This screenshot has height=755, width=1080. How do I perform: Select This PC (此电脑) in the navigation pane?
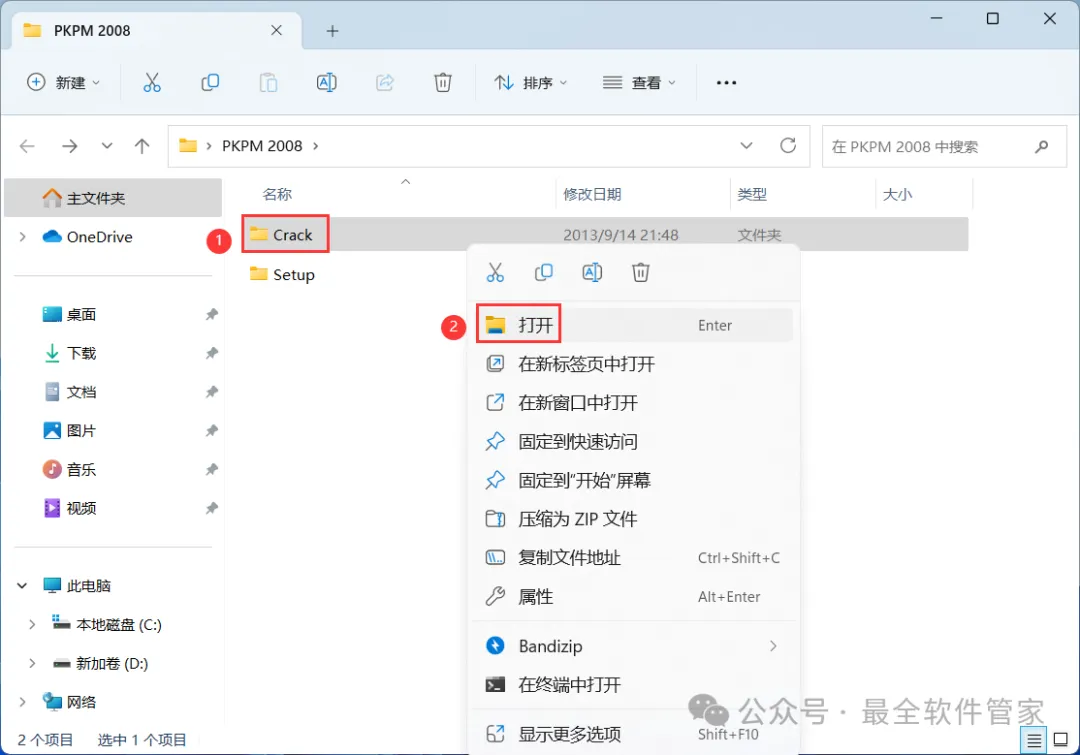(88, 586)
